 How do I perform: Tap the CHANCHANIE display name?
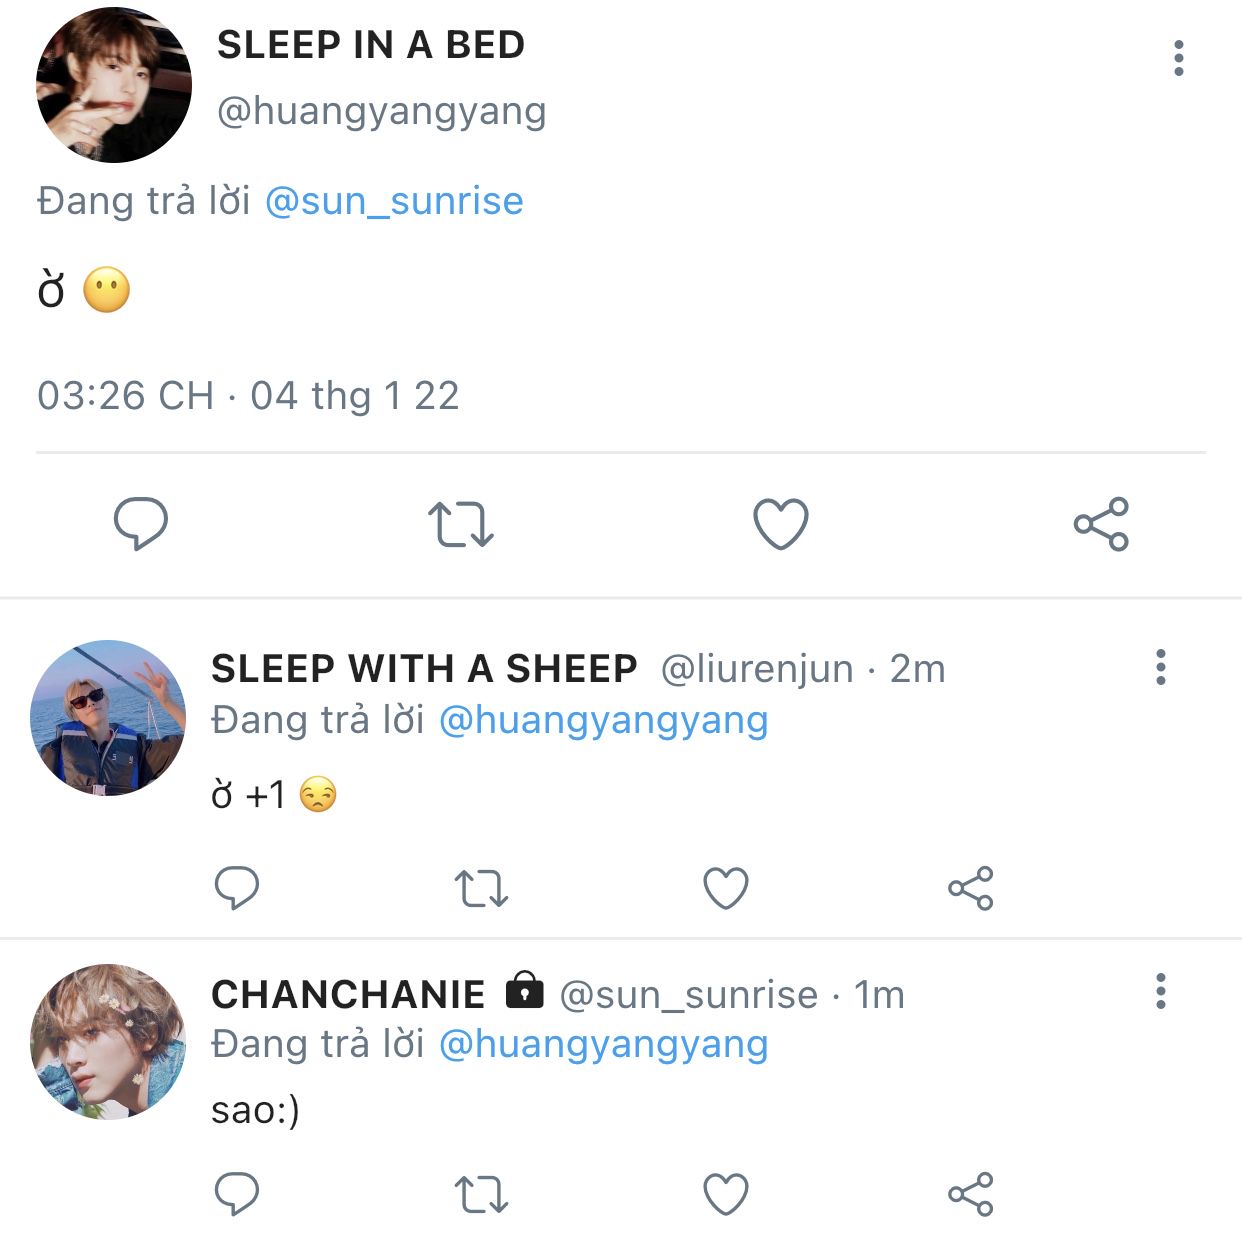click(x=348, y=995)
